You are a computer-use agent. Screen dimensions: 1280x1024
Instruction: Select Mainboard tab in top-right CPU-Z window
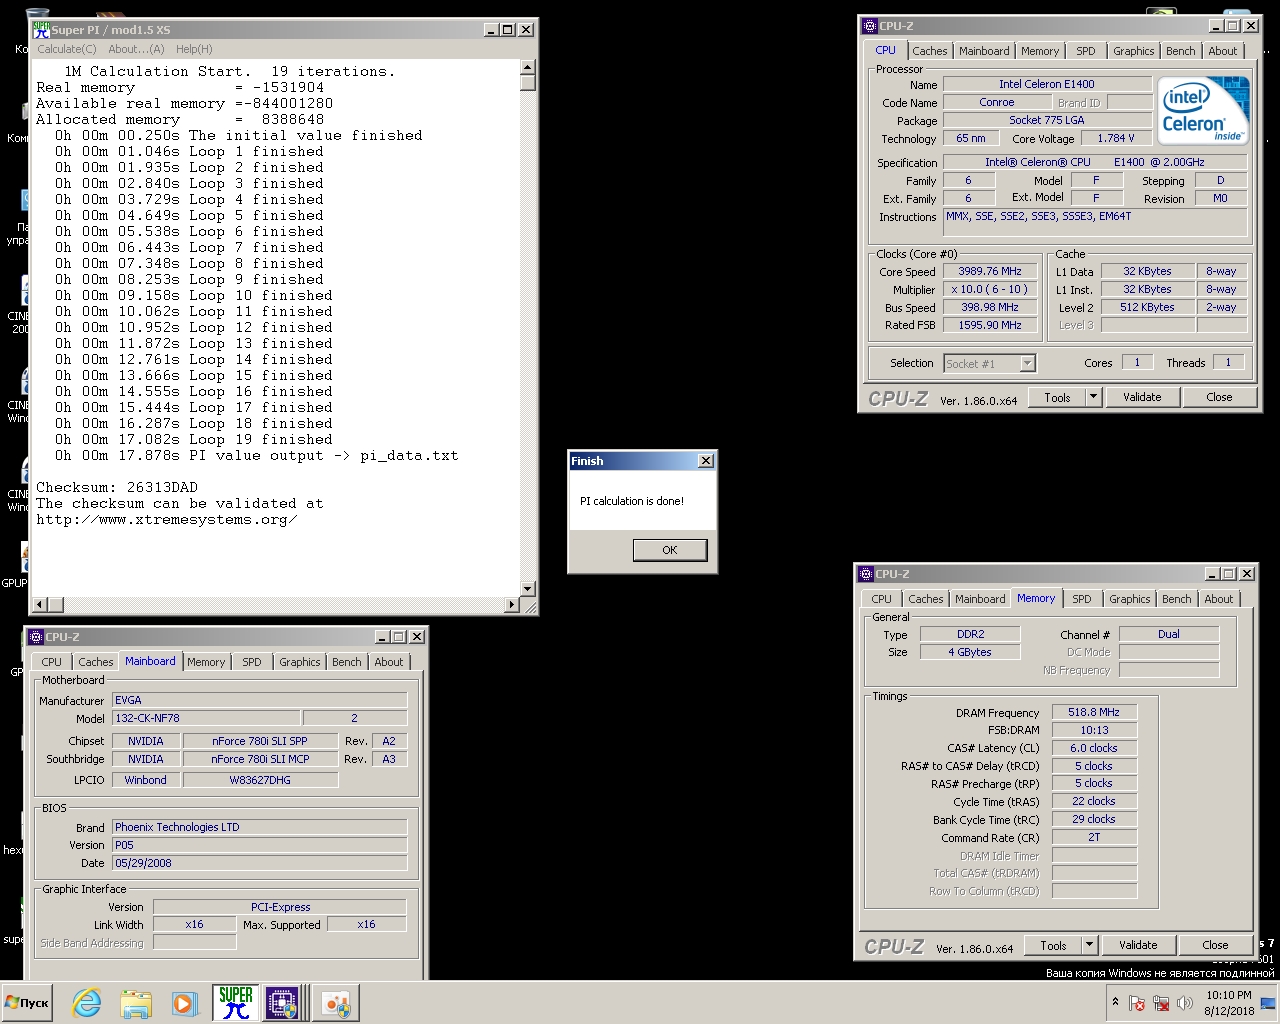pyautogui.click(x=984, y=51)
